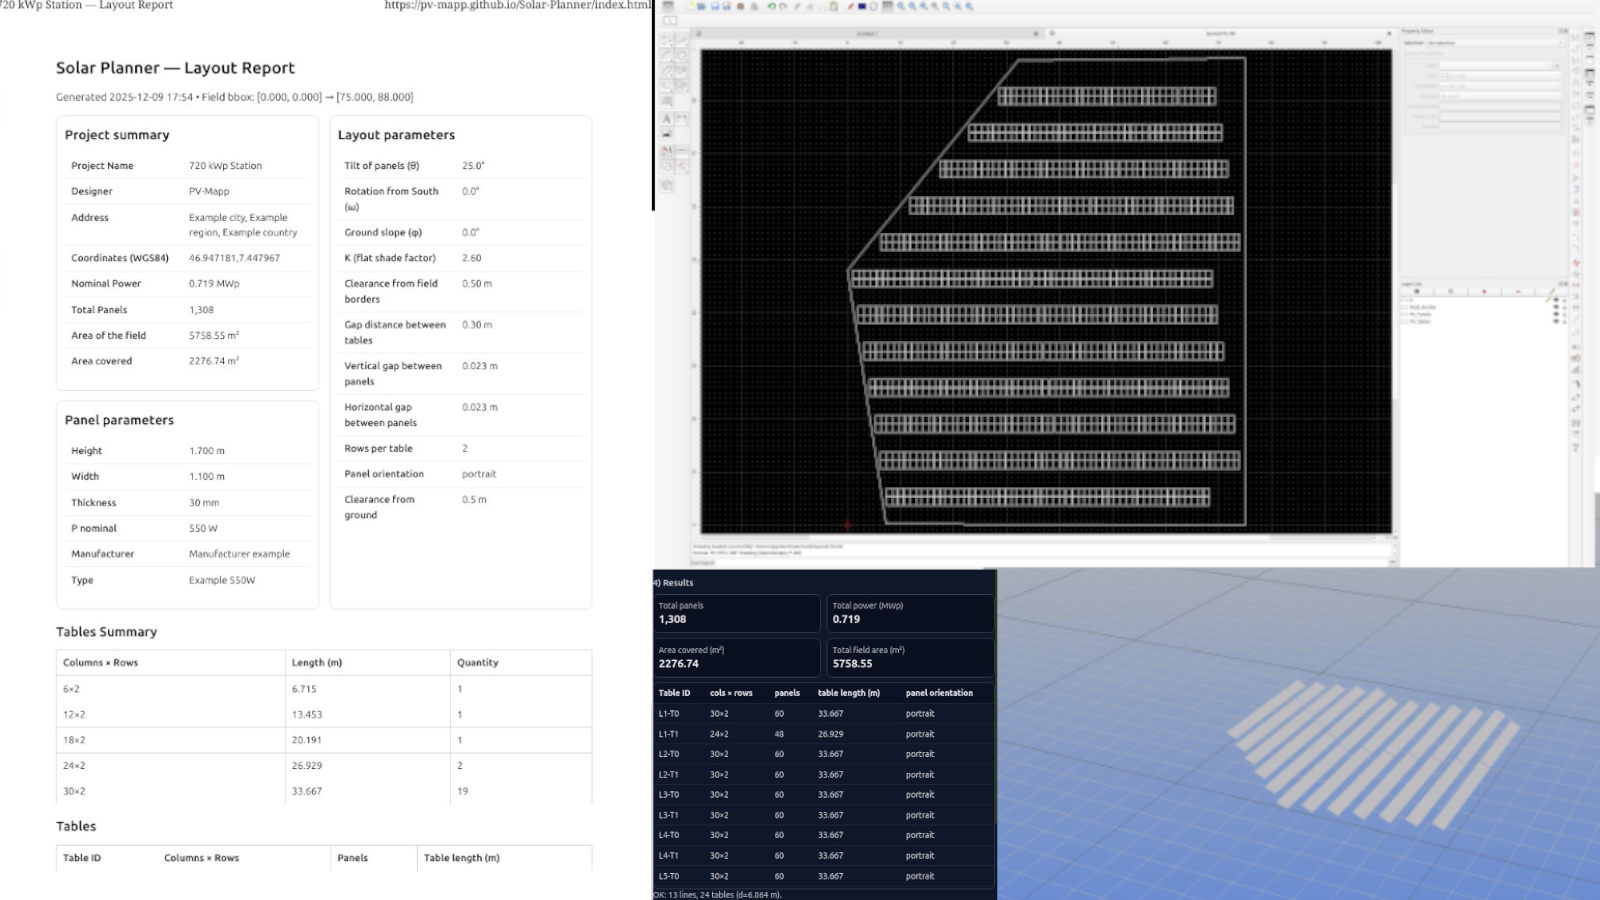Click the Undo arrow icon

[772, 7]
